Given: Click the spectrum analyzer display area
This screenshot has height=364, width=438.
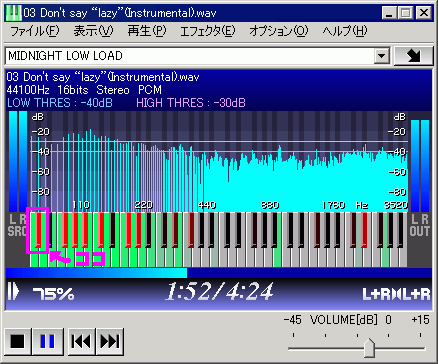Looking at the screenshot, I should point(219,161).
